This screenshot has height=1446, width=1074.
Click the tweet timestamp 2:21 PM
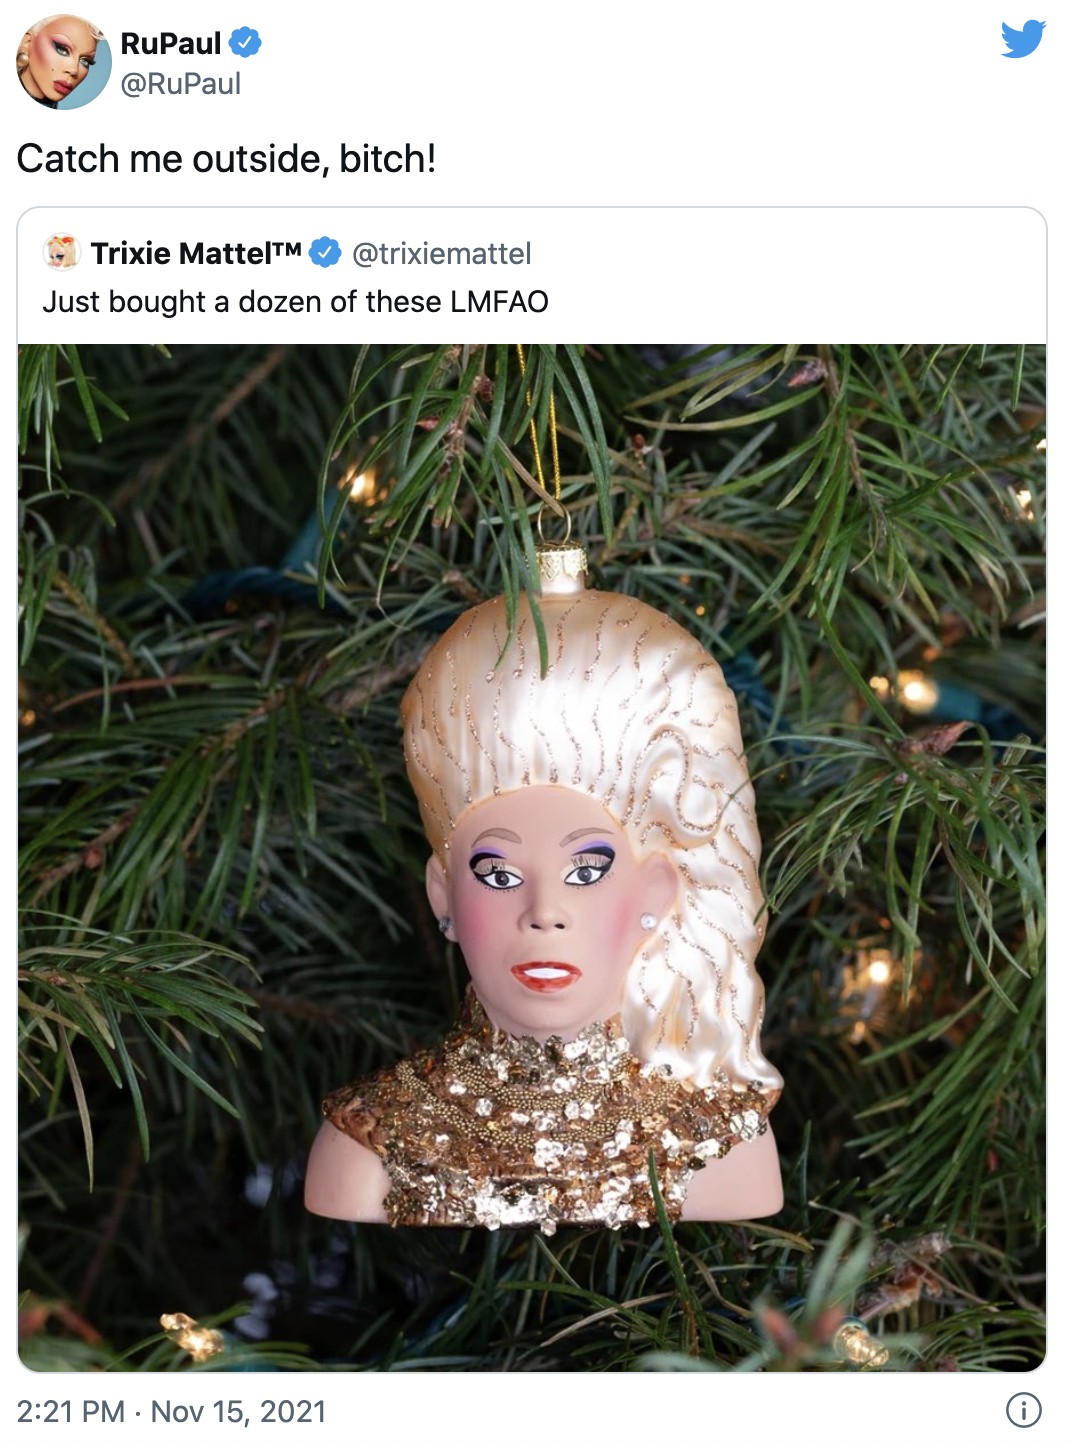71,1411
